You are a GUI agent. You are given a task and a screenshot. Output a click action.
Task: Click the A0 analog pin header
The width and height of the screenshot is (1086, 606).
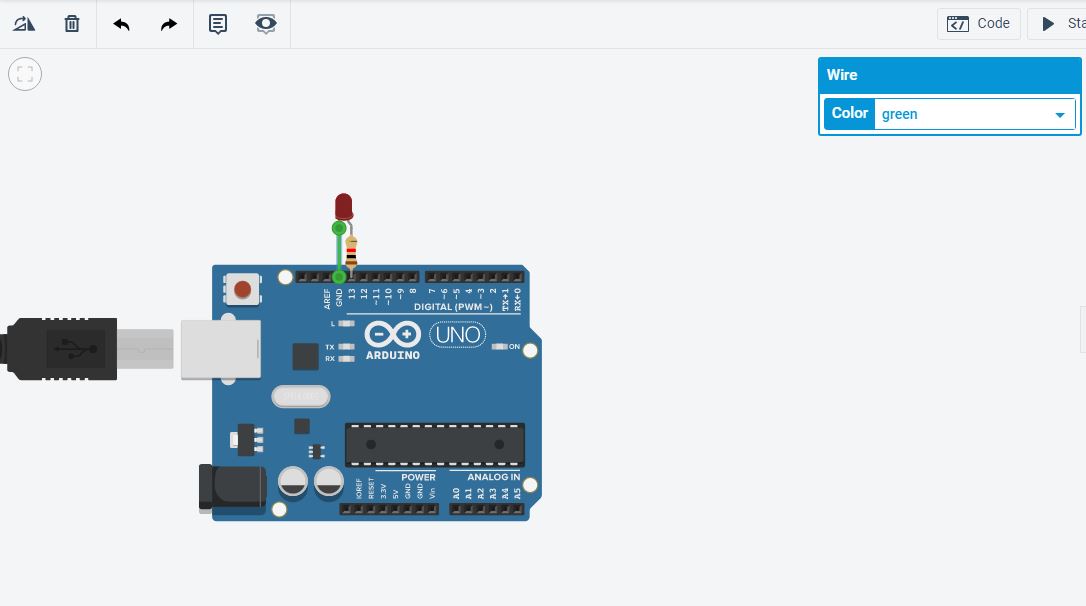tap(456, 509)
